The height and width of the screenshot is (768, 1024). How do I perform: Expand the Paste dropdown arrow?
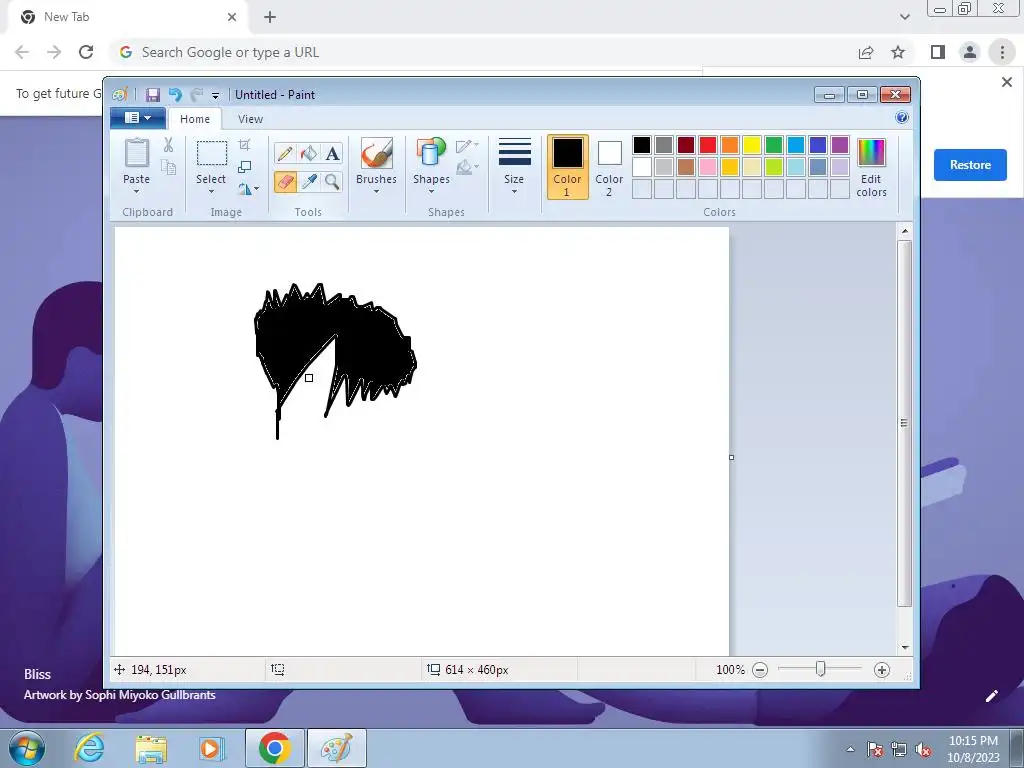tap(136, 192)
